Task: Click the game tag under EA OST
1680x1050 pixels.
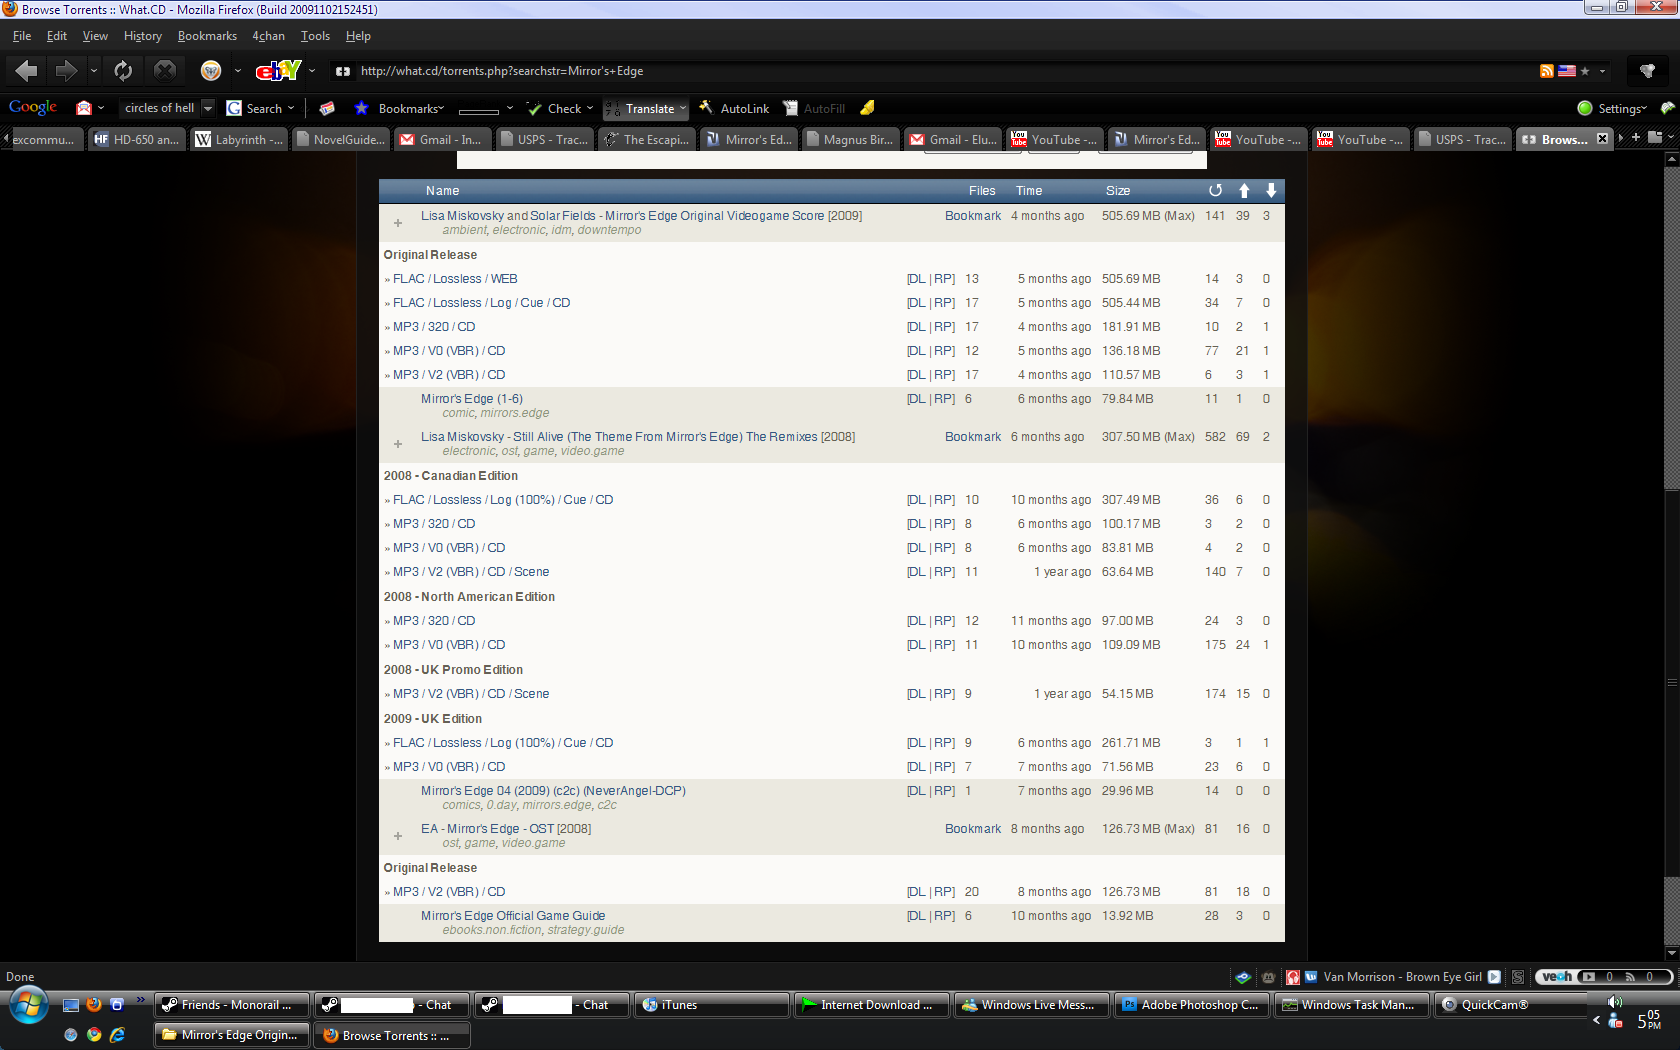Action: (480, 843)
